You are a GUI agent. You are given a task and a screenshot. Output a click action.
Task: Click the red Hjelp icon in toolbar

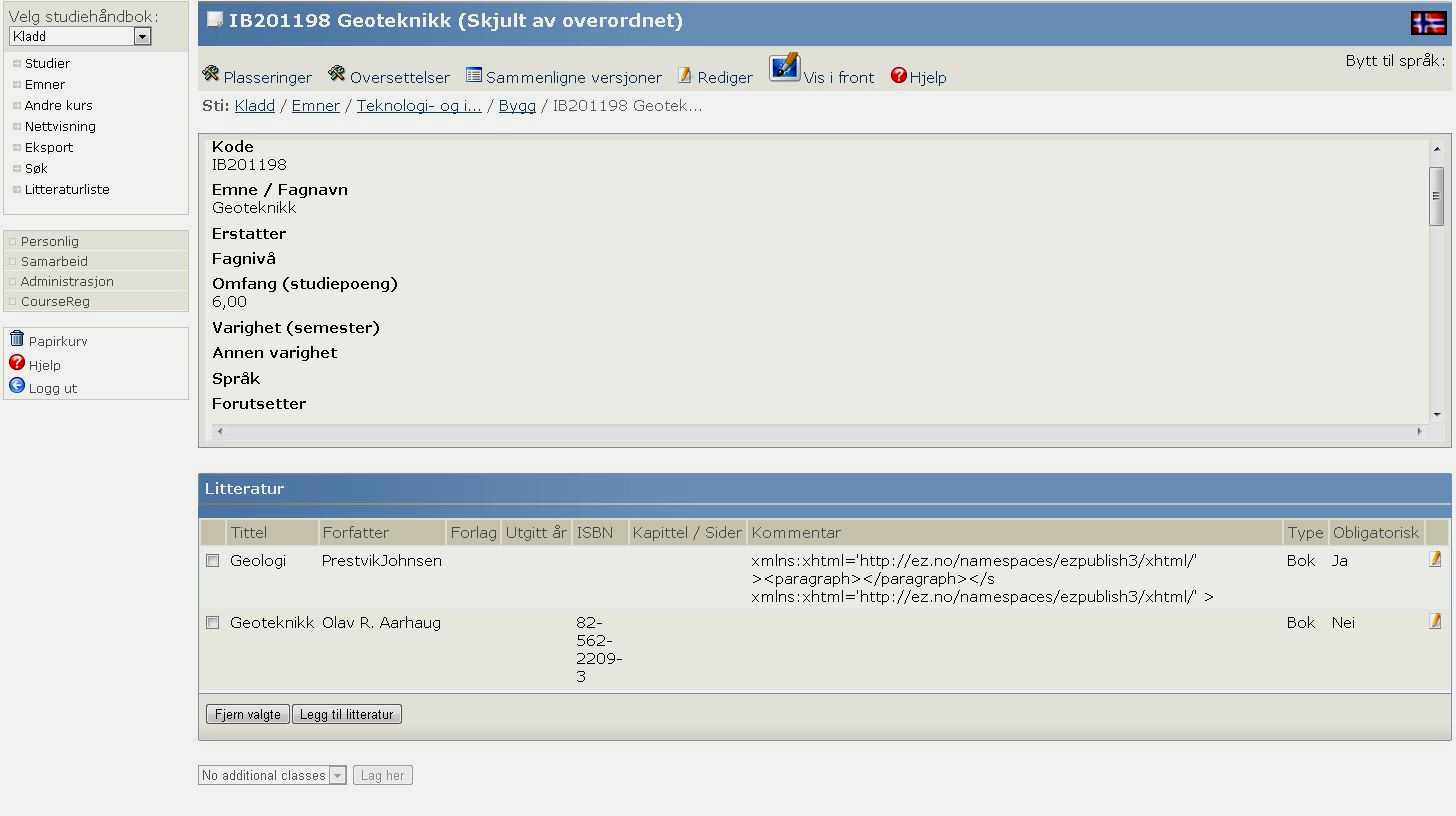(x=898, y=75)
